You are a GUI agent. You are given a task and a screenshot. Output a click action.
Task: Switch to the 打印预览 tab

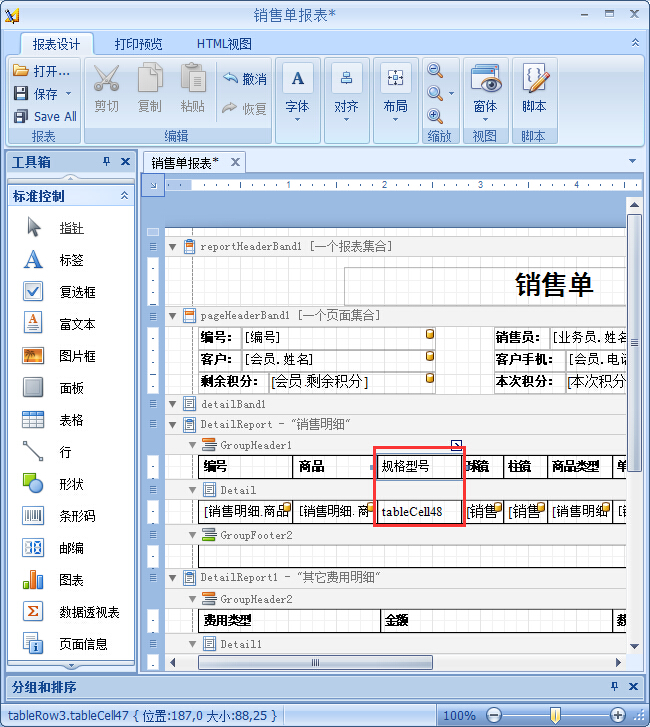coord(138,44)
